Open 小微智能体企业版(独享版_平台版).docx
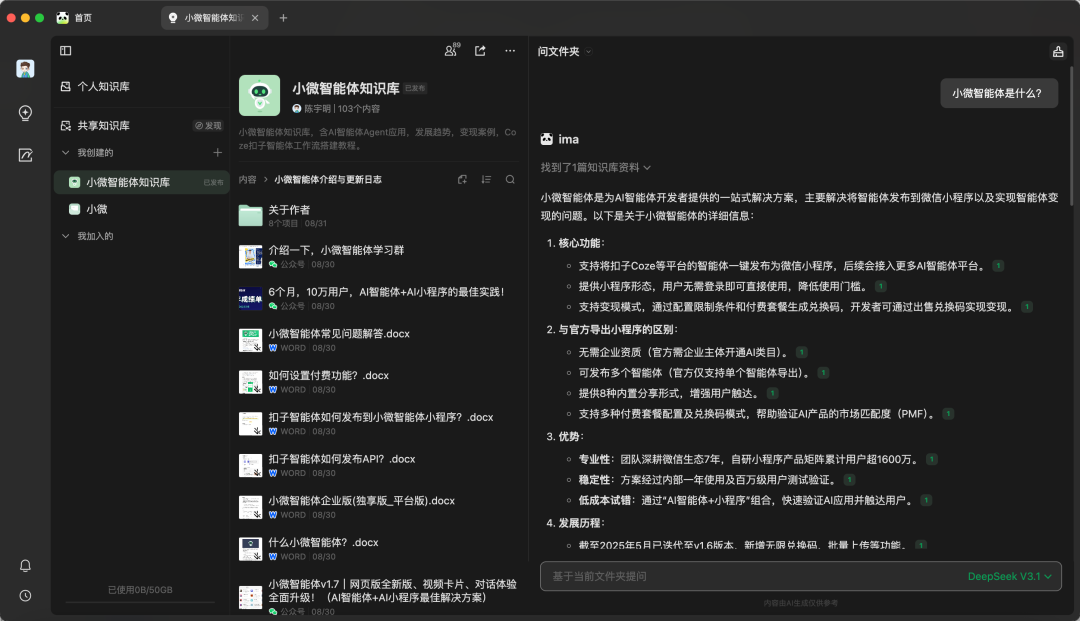The image size is (1080, 621). pos(378,507)
